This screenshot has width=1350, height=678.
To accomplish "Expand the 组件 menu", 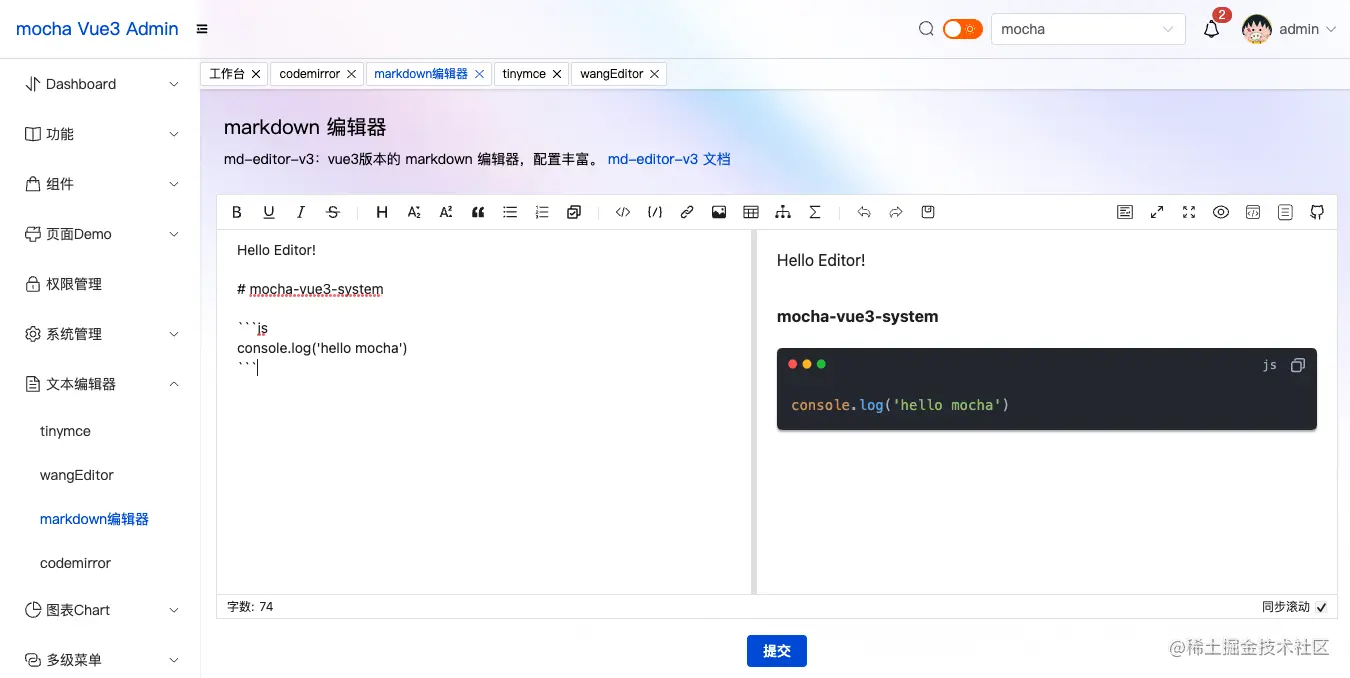I will (x=100, y=184).
